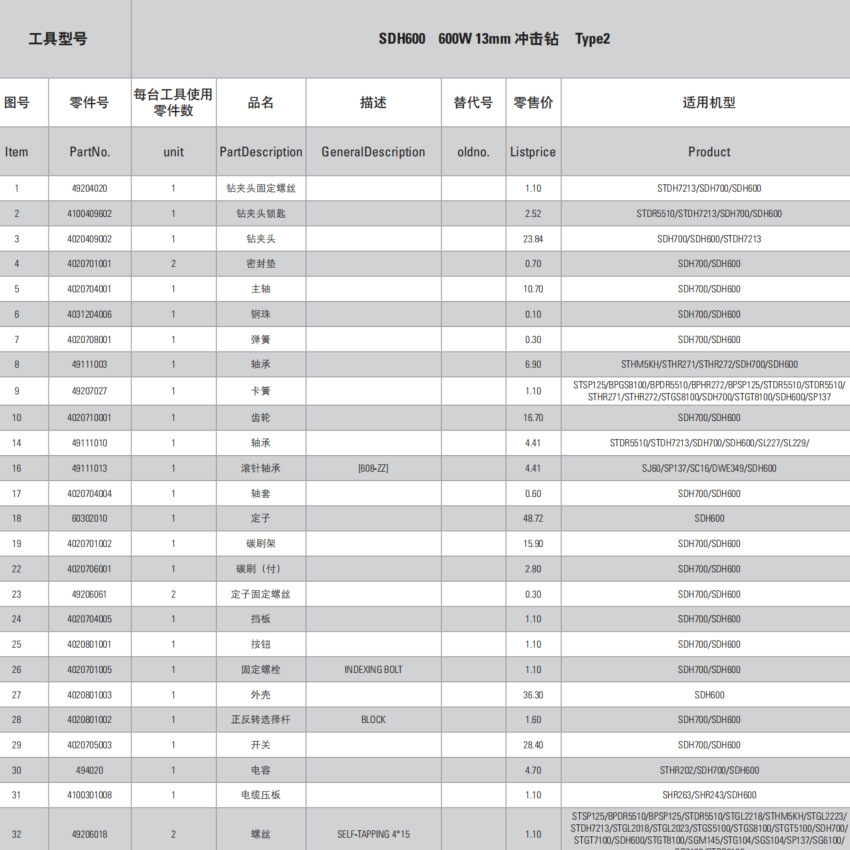Click the '电缆压板' cell
The height and width of the screenshot is (850, 850).
tap(261, 795)
